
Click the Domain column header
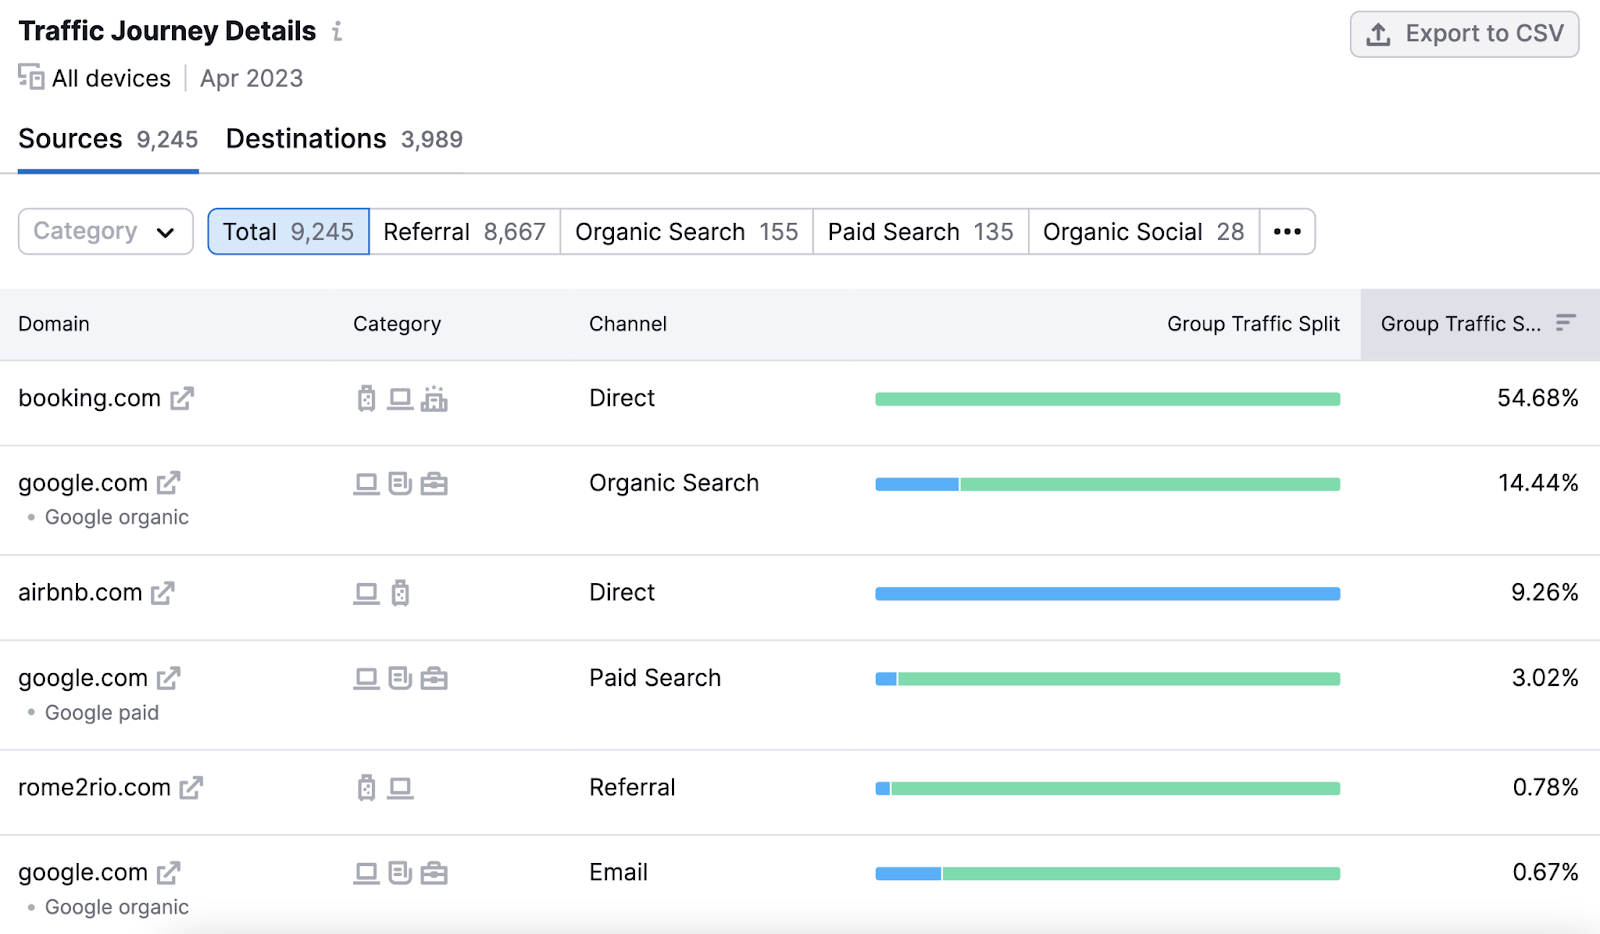click(54, 324)
